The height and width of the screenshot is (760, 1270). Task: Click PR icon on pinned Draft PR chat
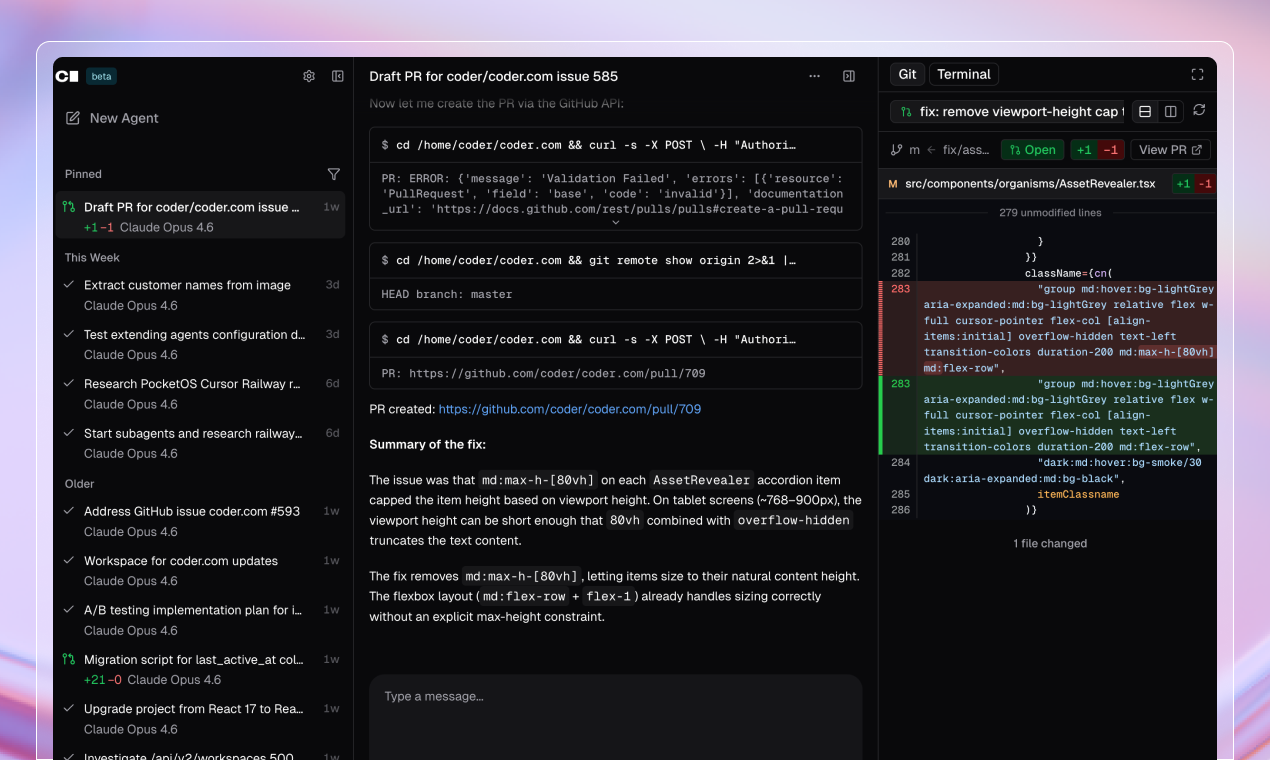[69, 207]
